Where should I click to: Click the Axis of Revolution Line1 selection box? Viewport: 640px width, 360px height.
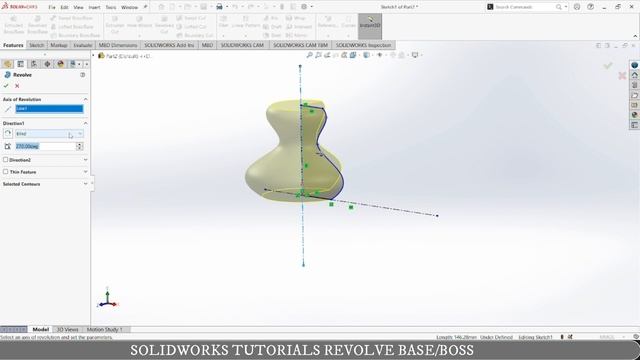(x=49, y=109)
